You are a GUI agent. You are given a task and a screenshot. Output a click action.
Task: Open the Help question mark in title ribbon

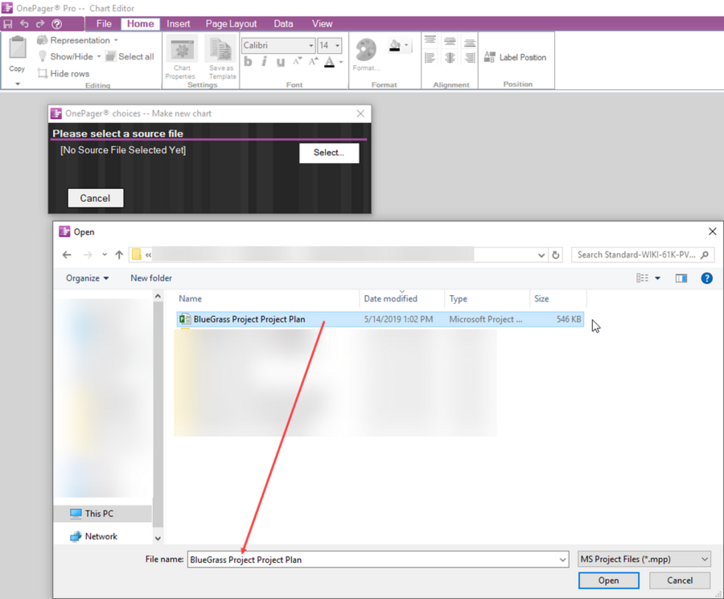pyautogui.click(x=57, y=24)
